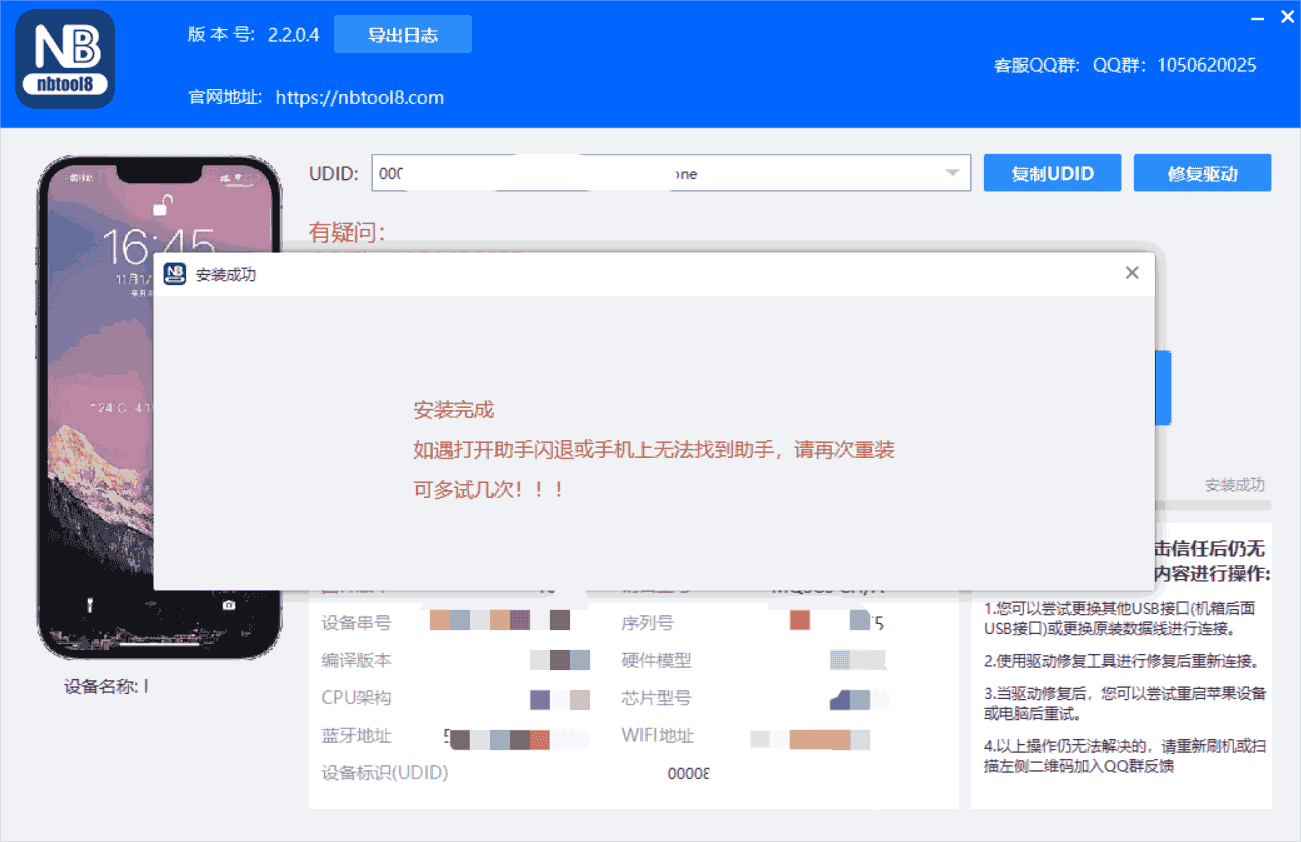Click the 设备串号 label

click(356, 623)
